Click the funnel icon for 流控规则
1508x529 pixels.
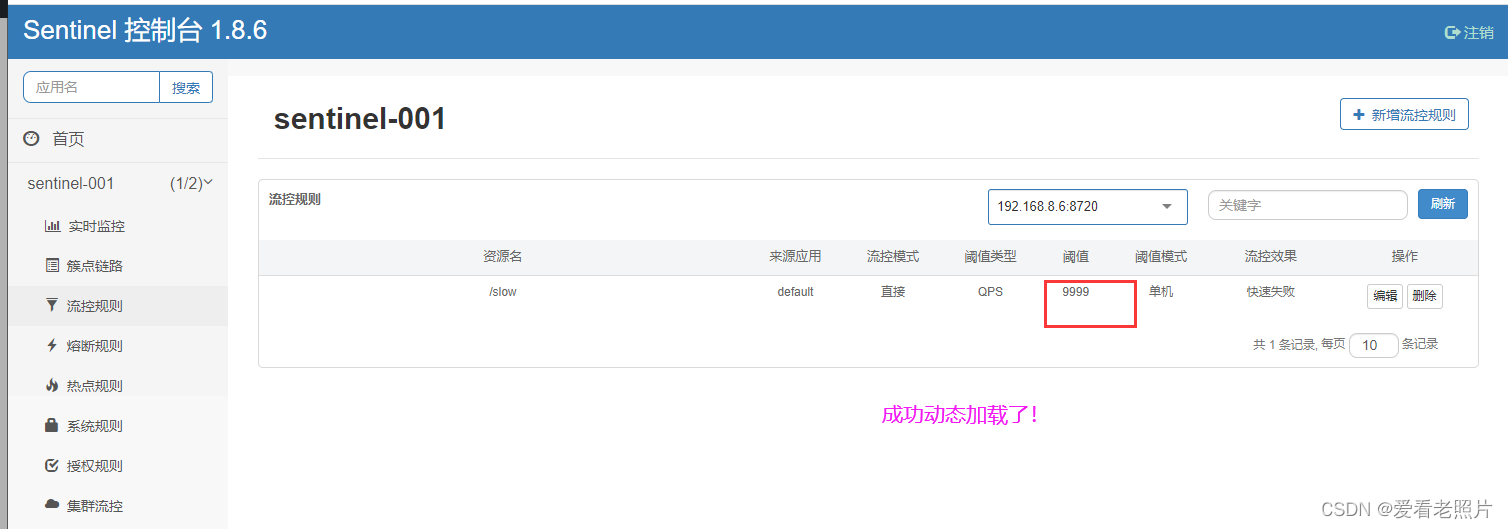(52, 305)
